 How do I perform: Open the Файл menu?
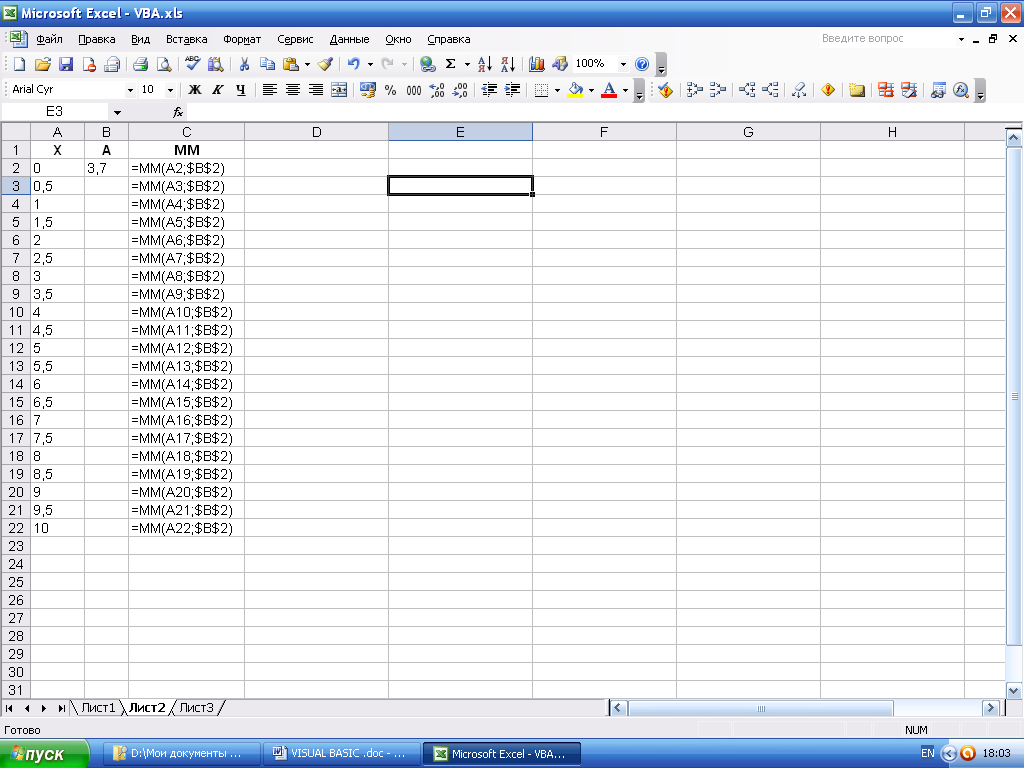(49, 39)
